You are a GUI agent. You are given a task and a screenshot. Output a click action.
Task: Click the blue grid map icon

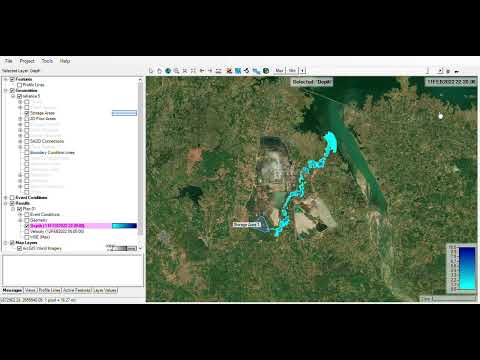click(238, 71)
